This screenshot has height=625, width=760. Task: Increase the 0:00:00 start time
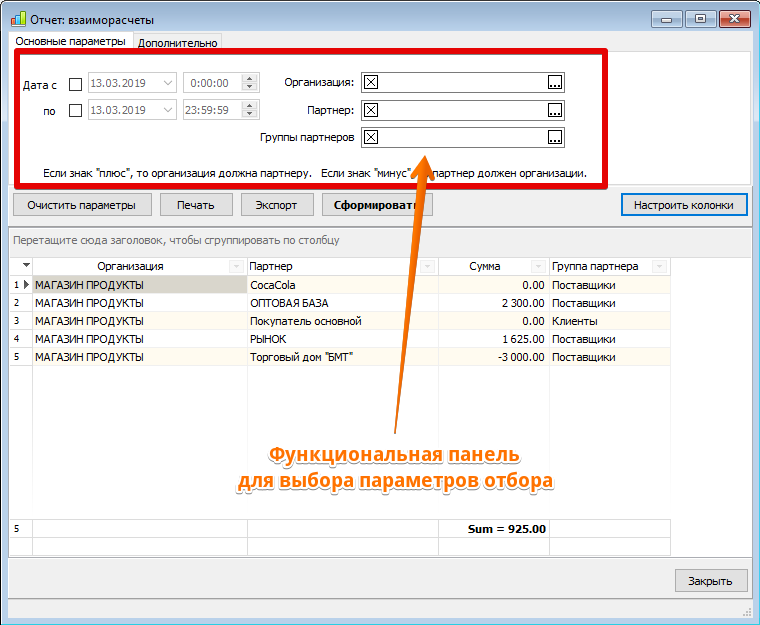(250, 79)
